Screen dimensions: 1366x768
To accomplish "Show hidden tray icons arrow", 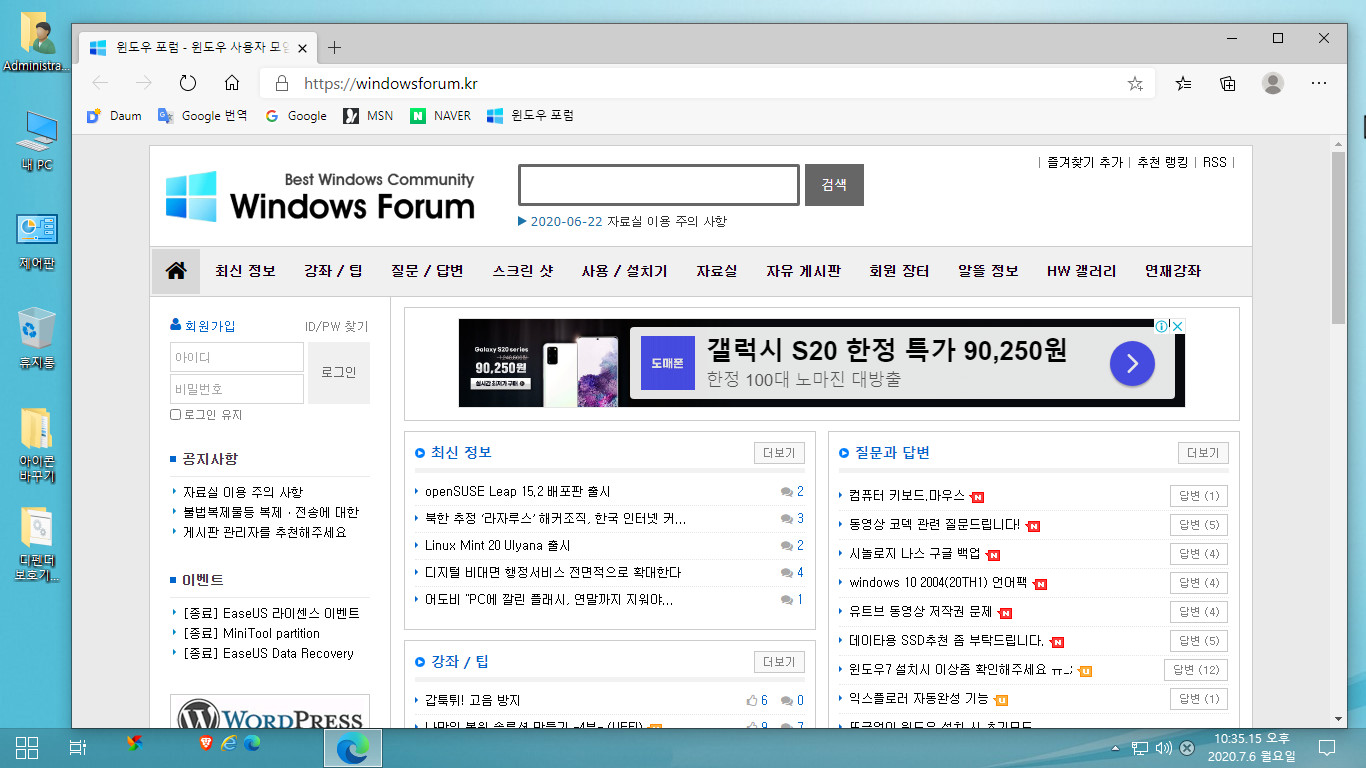I will pos(1115,748).
